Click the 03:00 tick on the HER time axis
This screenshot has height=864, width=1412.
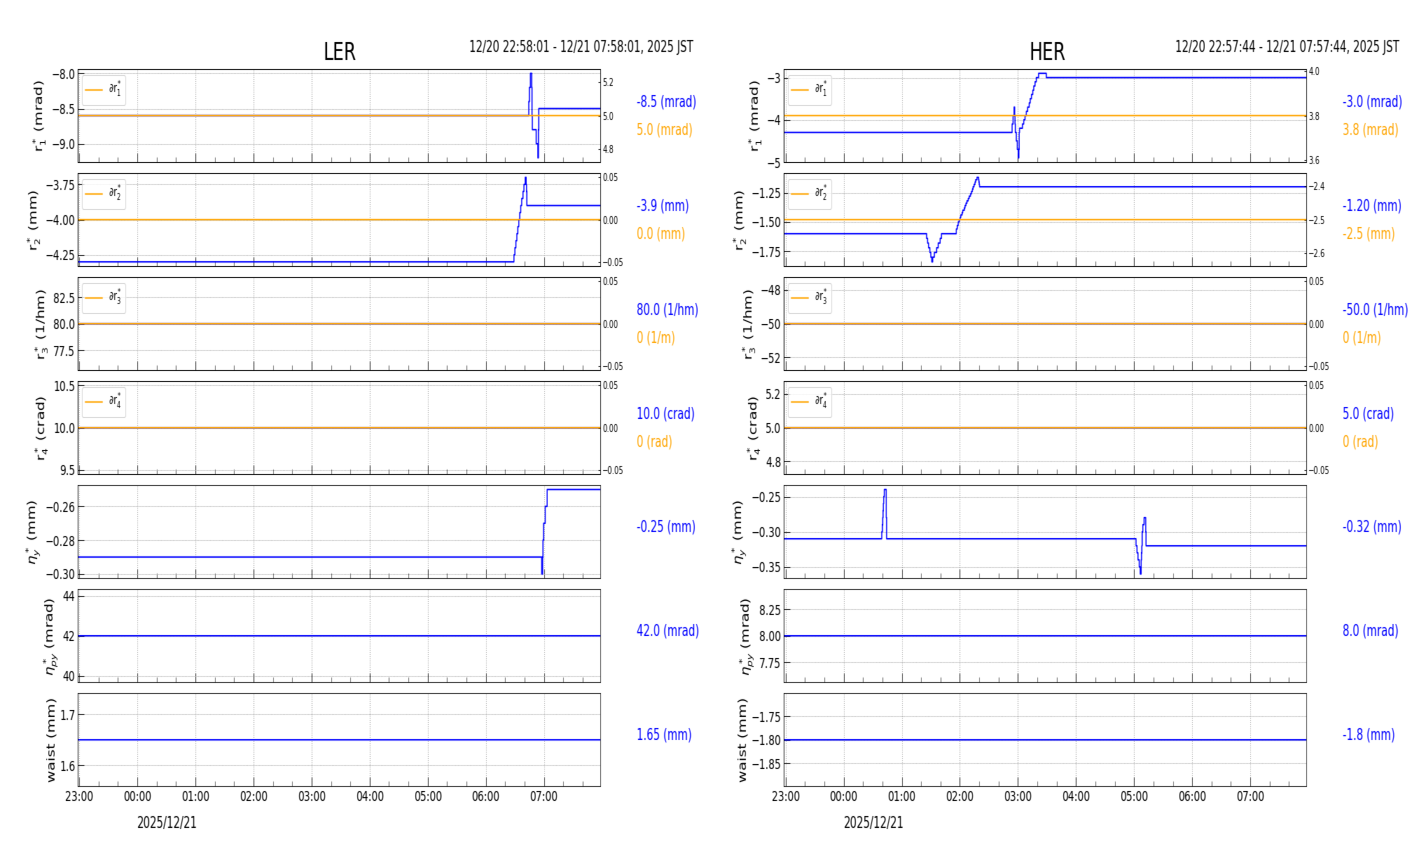click(x=1018, y=797)
